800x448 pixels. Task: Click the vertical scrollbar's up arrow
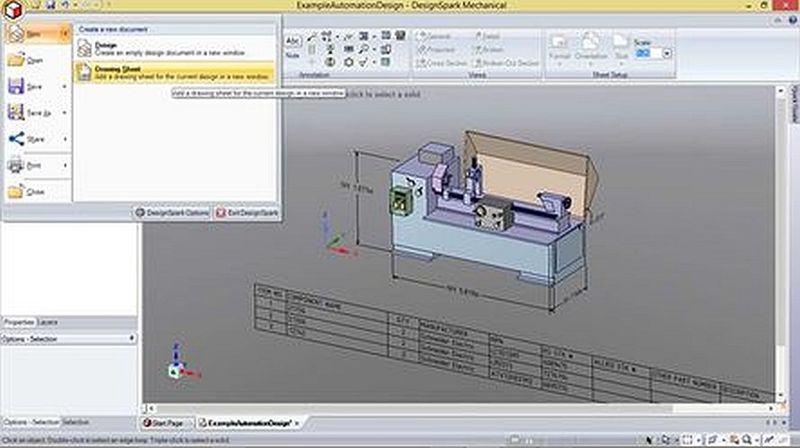click(x=780, y=91)
